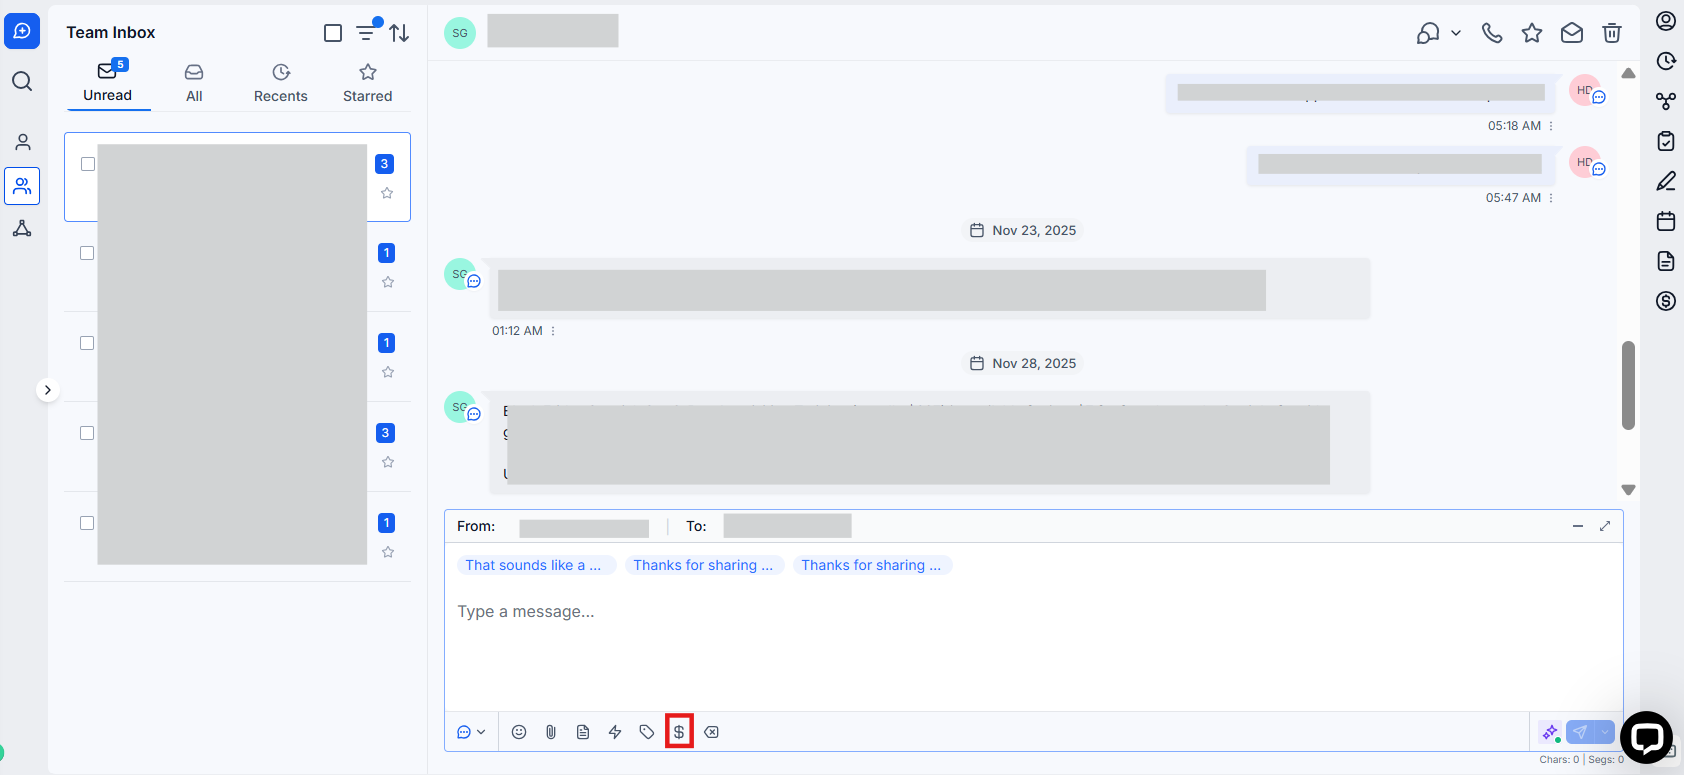Switch to the Unread tab
The height and width of the screenshot is (775, 1684).
(x=107, y=82)
